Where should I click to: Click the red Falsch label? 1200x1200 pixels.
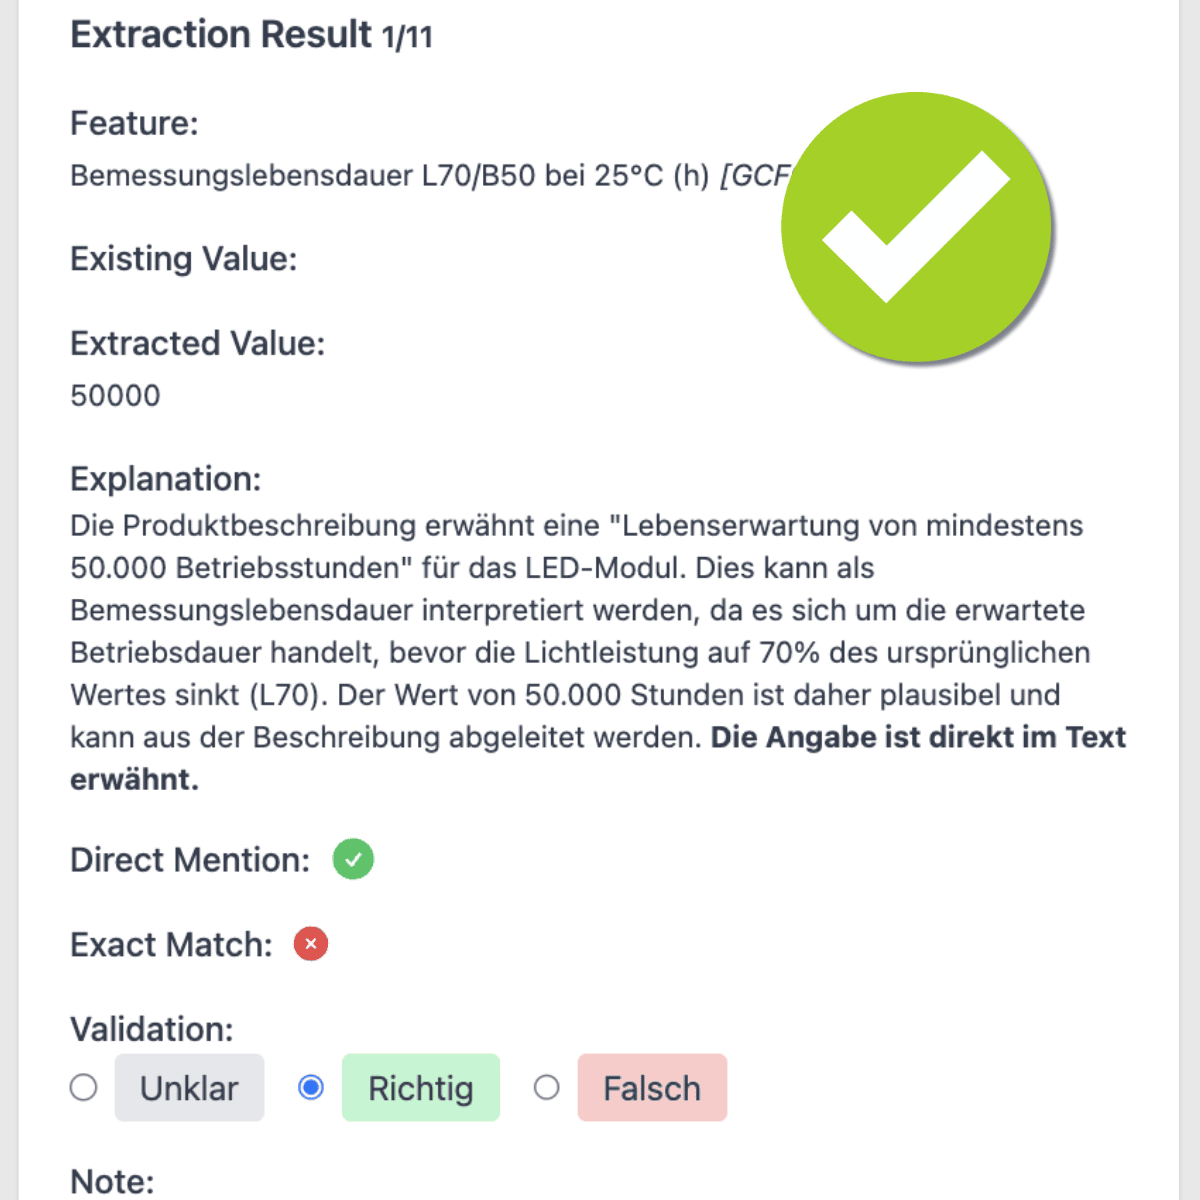(652, 1088)
